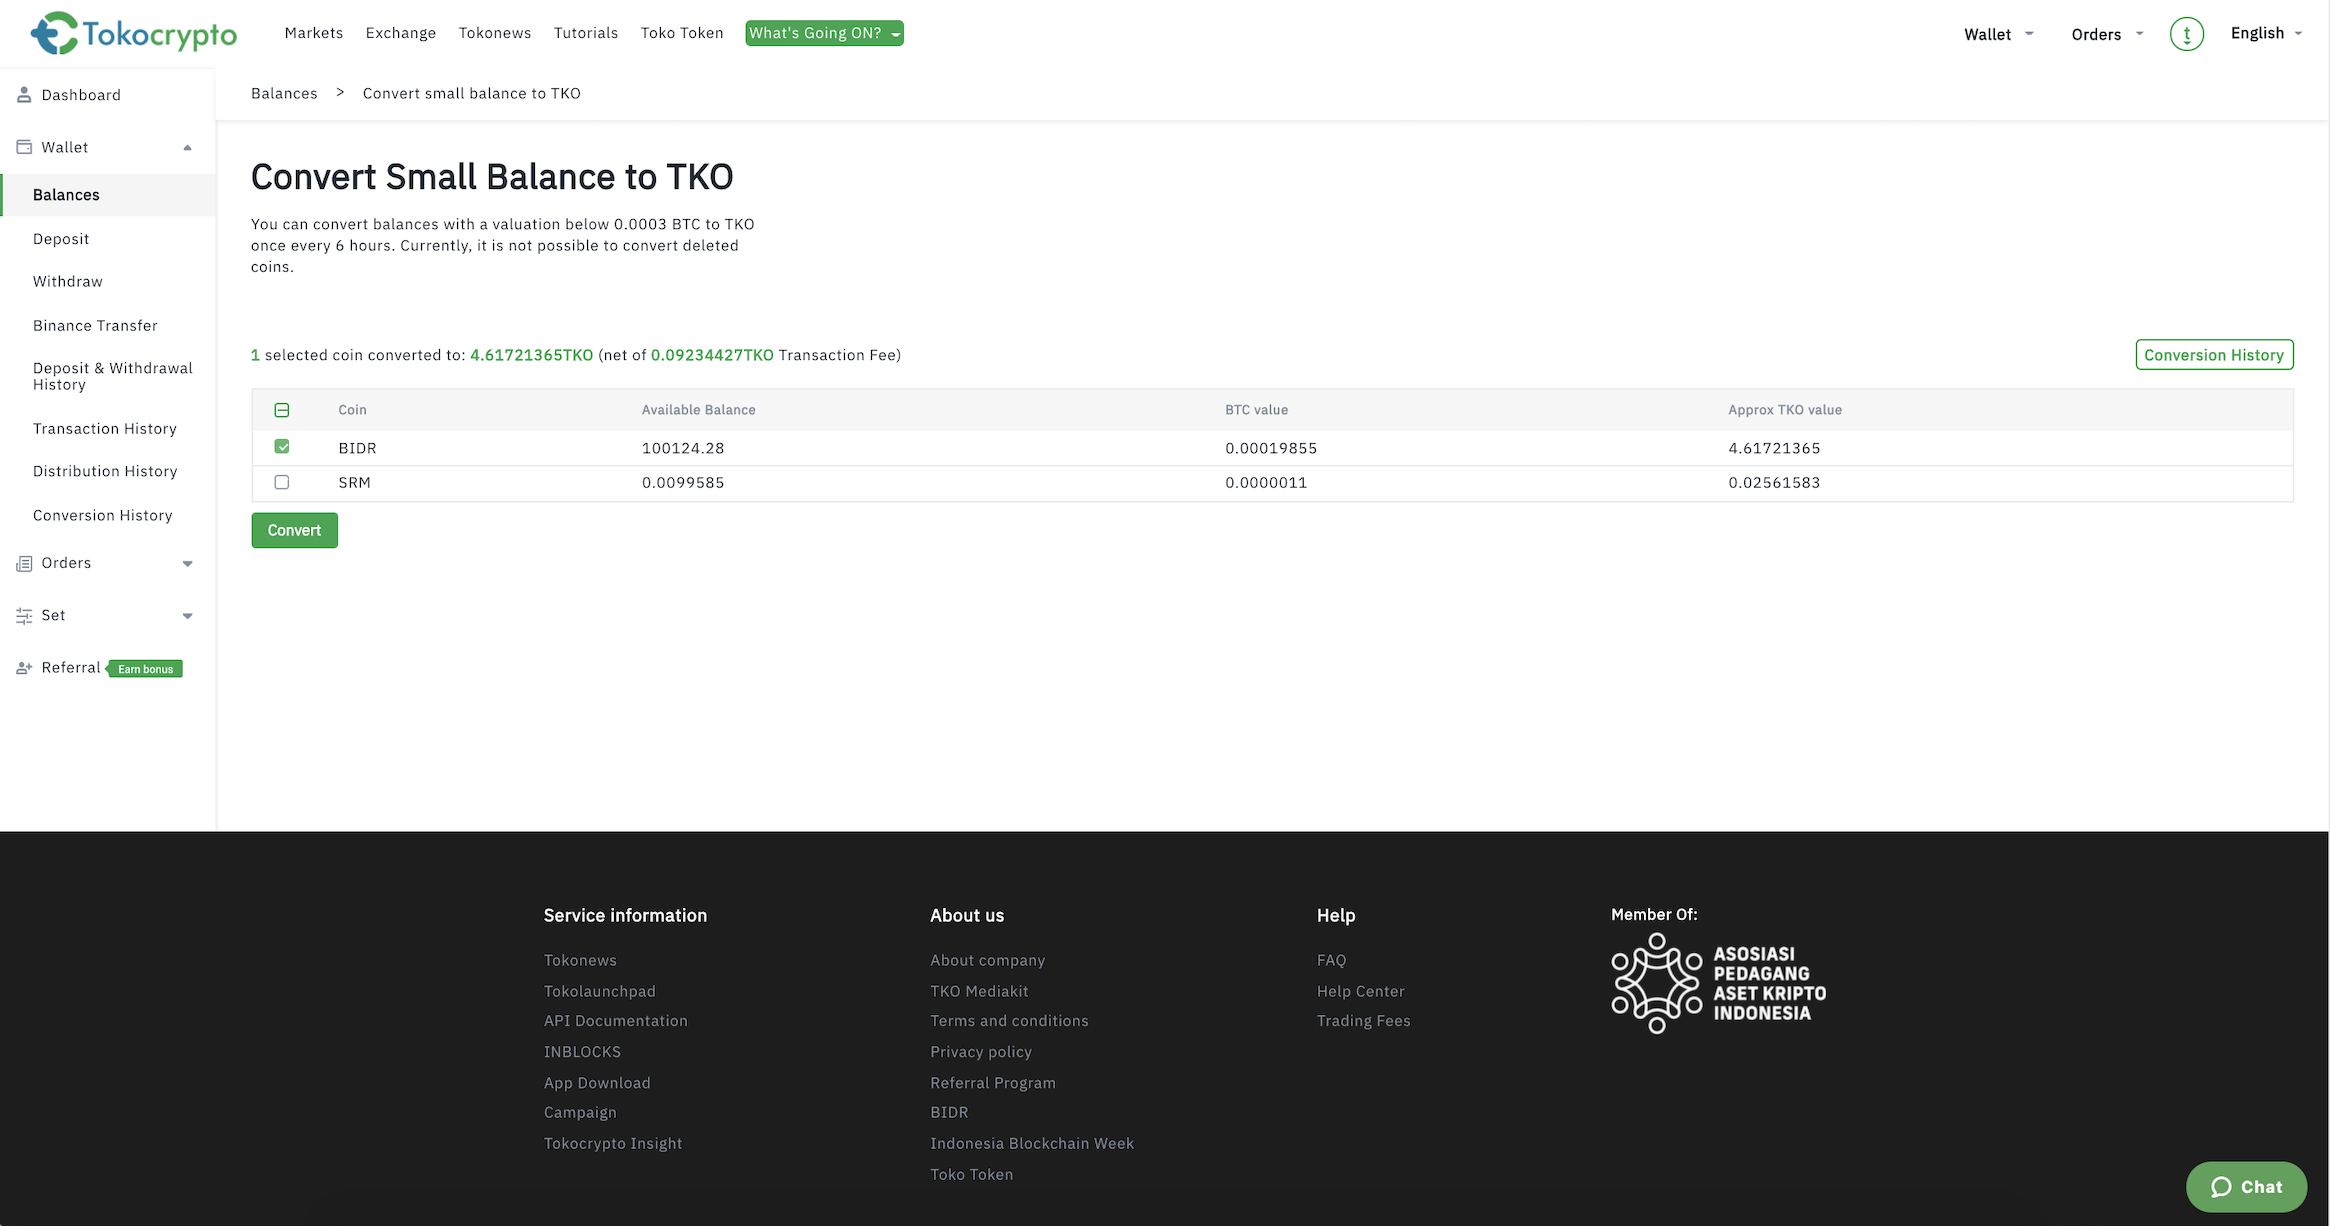This screenshot has width=2330, height=1226.
Task: Open the English language dropdown
Action: pos(2263,32)
